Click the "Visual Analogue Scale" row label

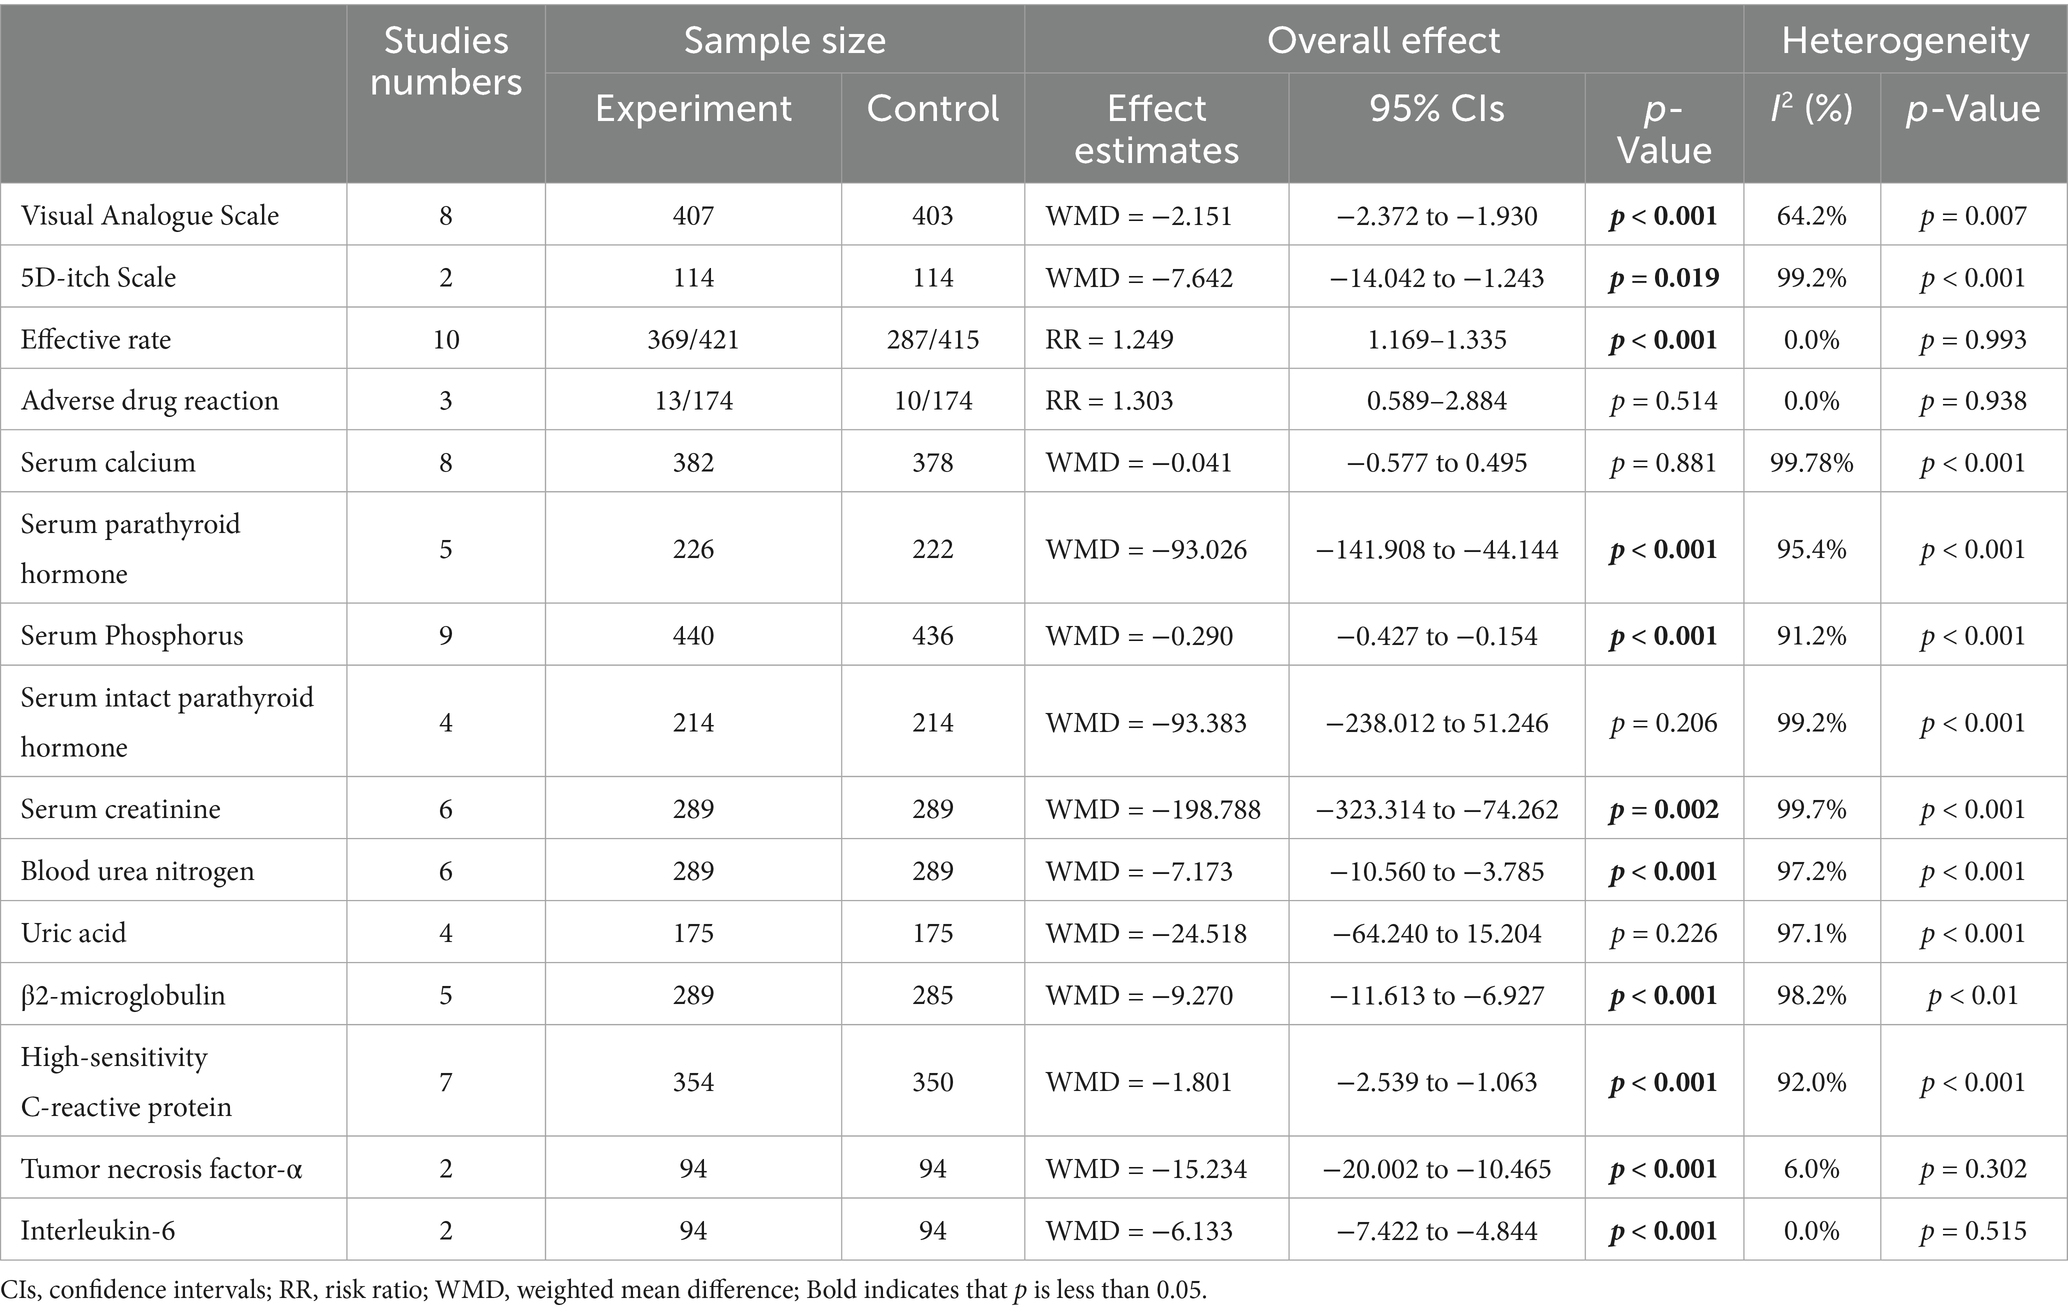(150, 216)
